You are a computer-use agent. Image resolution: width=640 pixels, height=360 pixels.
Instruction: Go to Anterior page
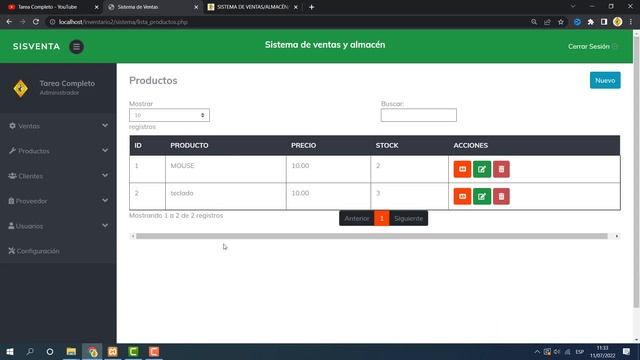tap(356, 218)
